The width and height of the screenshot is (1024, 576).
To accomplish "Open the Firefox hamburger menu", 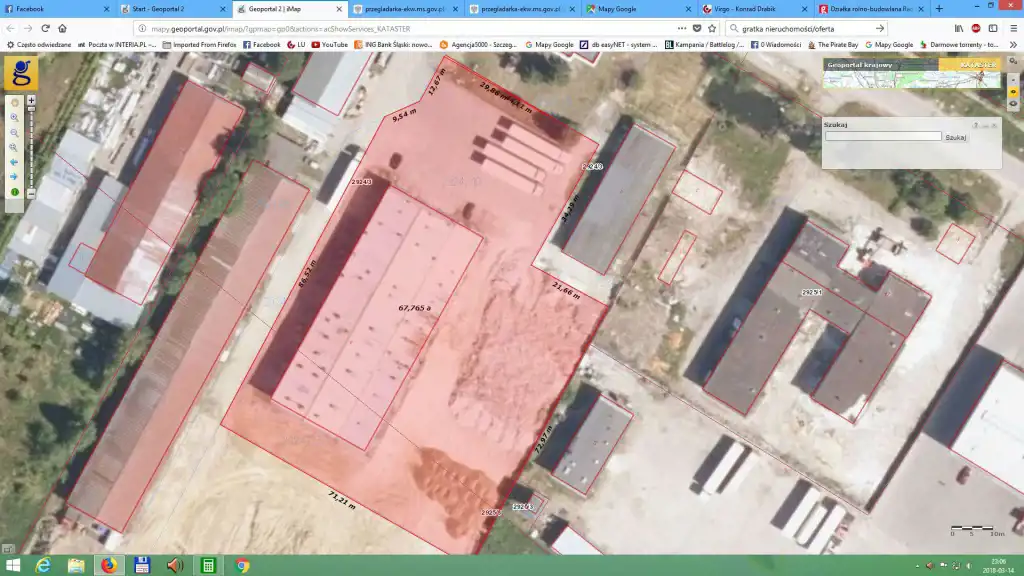I will tap(1009, 28).
